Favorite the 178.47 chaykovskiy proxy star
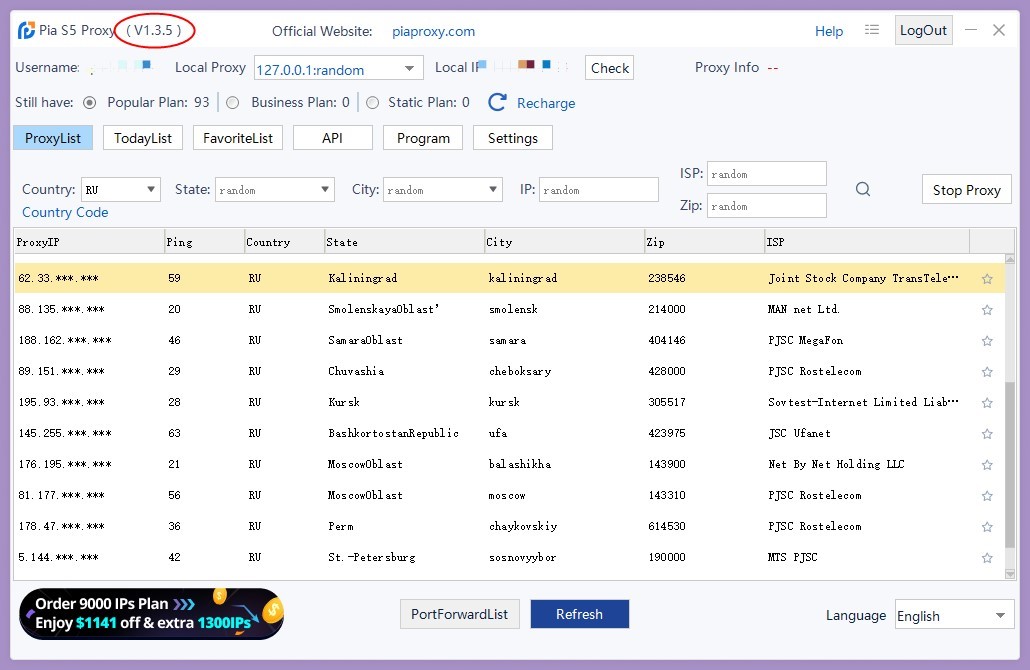Screen dimensions: 1030x670 pos(987,527)
